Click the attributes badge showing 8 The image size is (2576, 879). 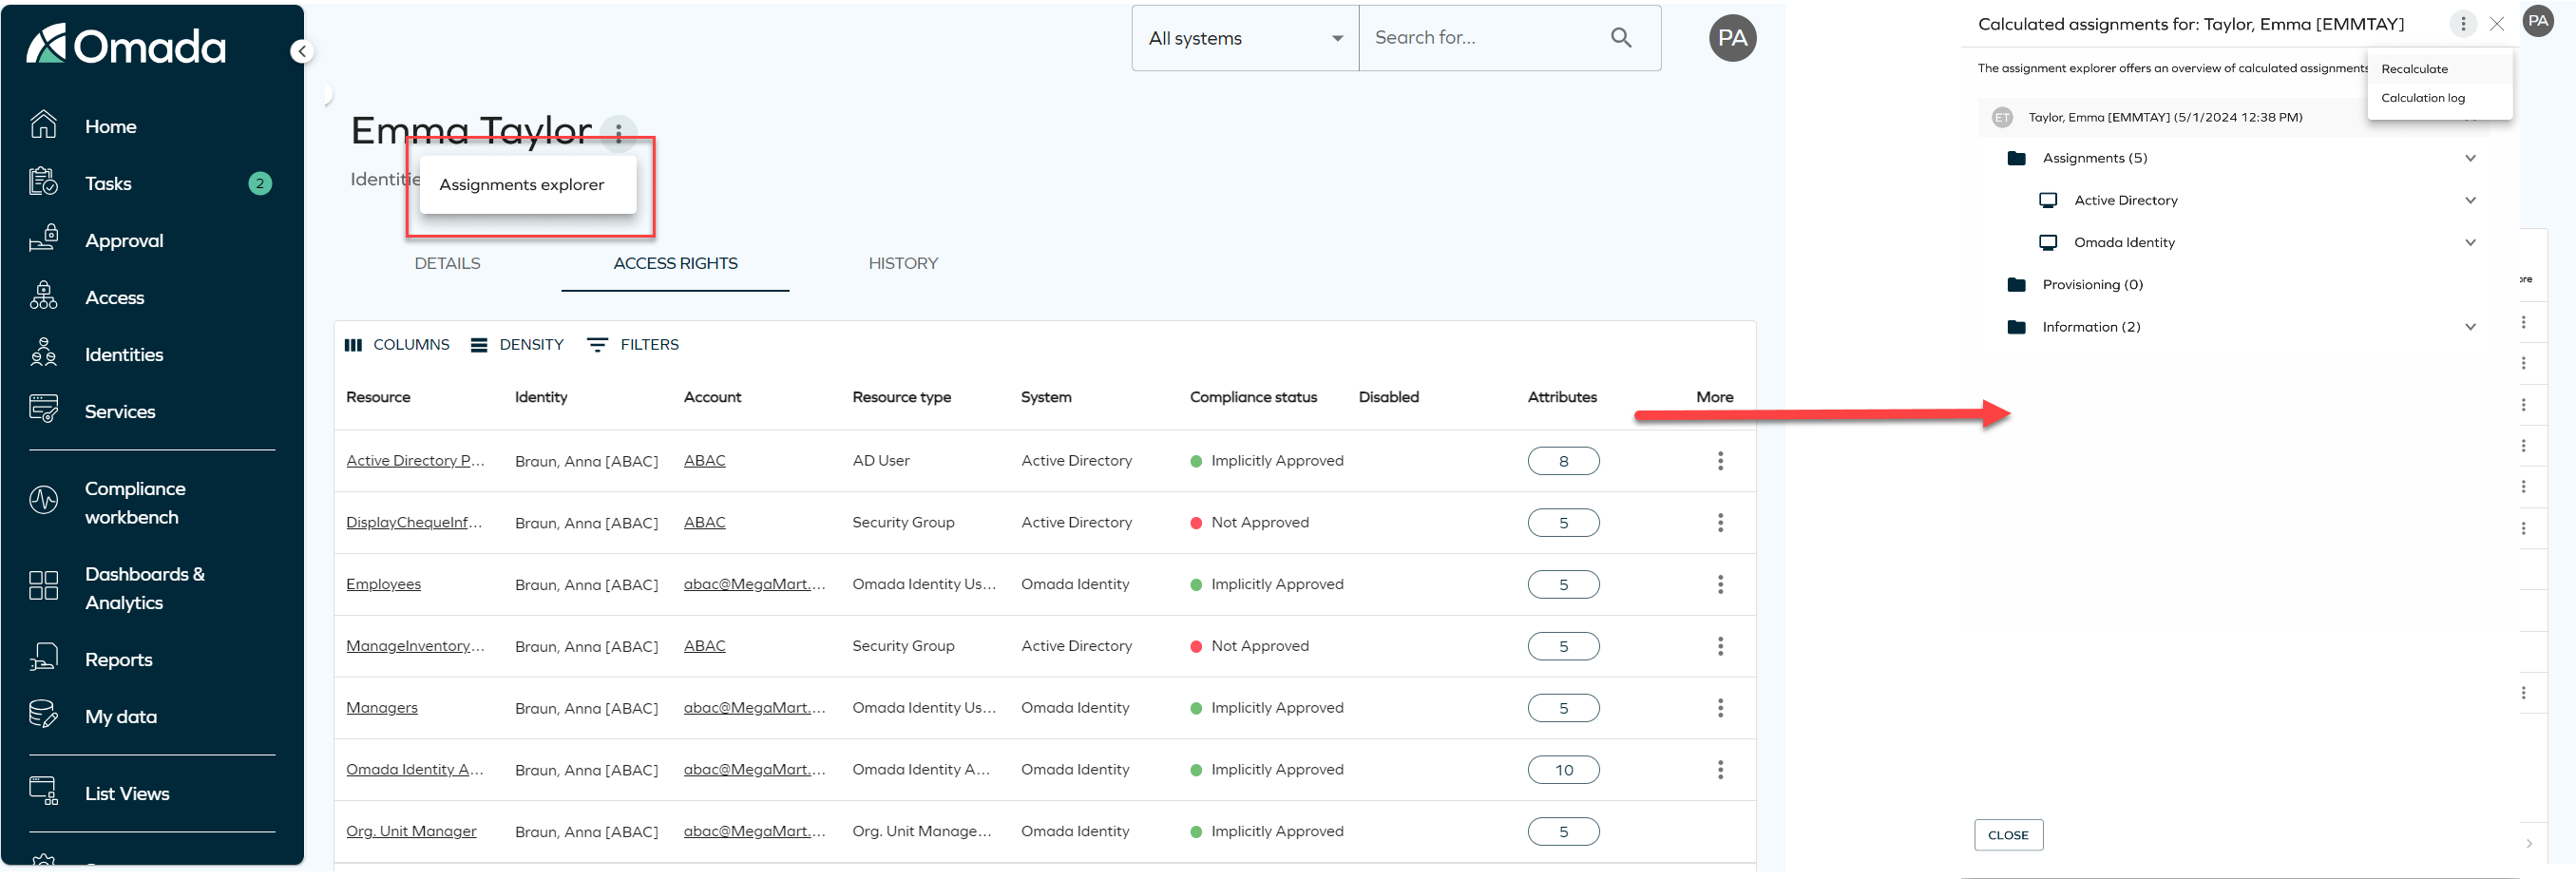click(1563, 461)
